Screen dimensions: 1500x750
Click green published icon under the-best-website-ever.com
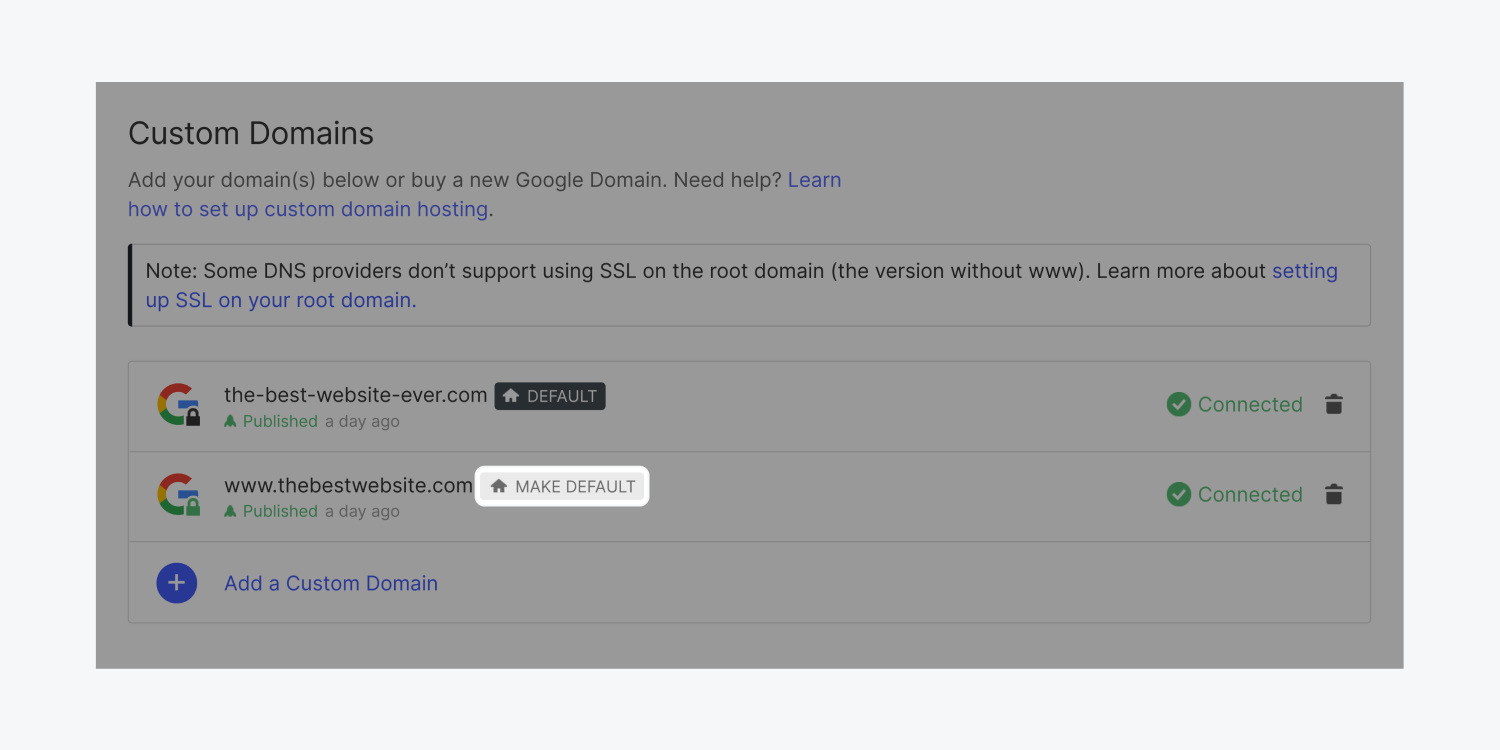point(230,421)
